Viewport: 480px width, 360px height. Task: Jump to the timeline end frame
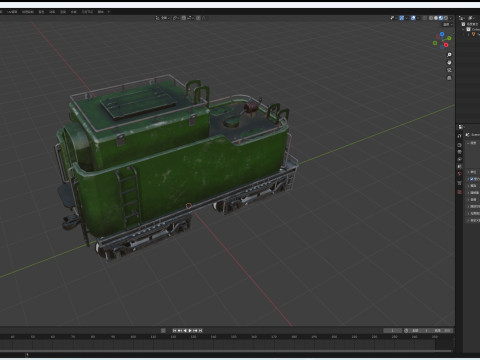[x=200, y=330]
